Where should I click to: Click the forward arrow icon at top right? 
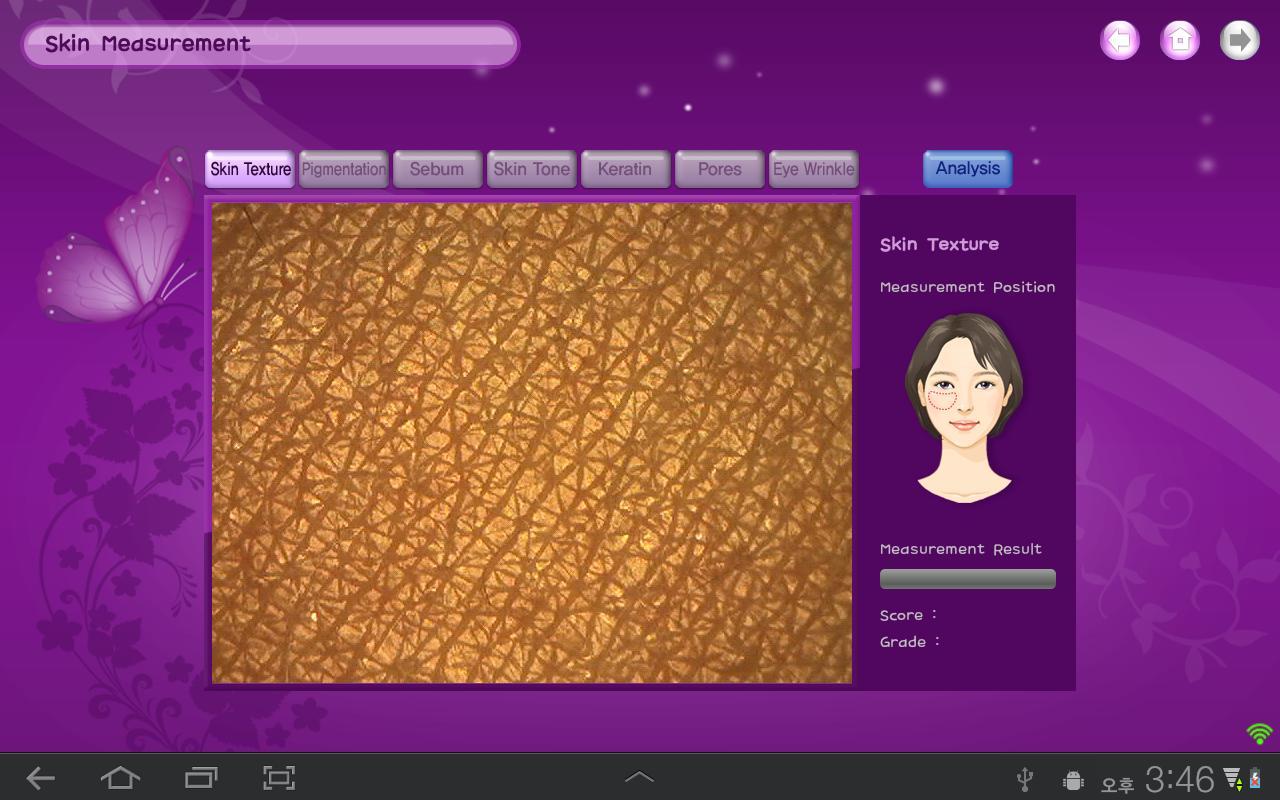coord(1240,41)
